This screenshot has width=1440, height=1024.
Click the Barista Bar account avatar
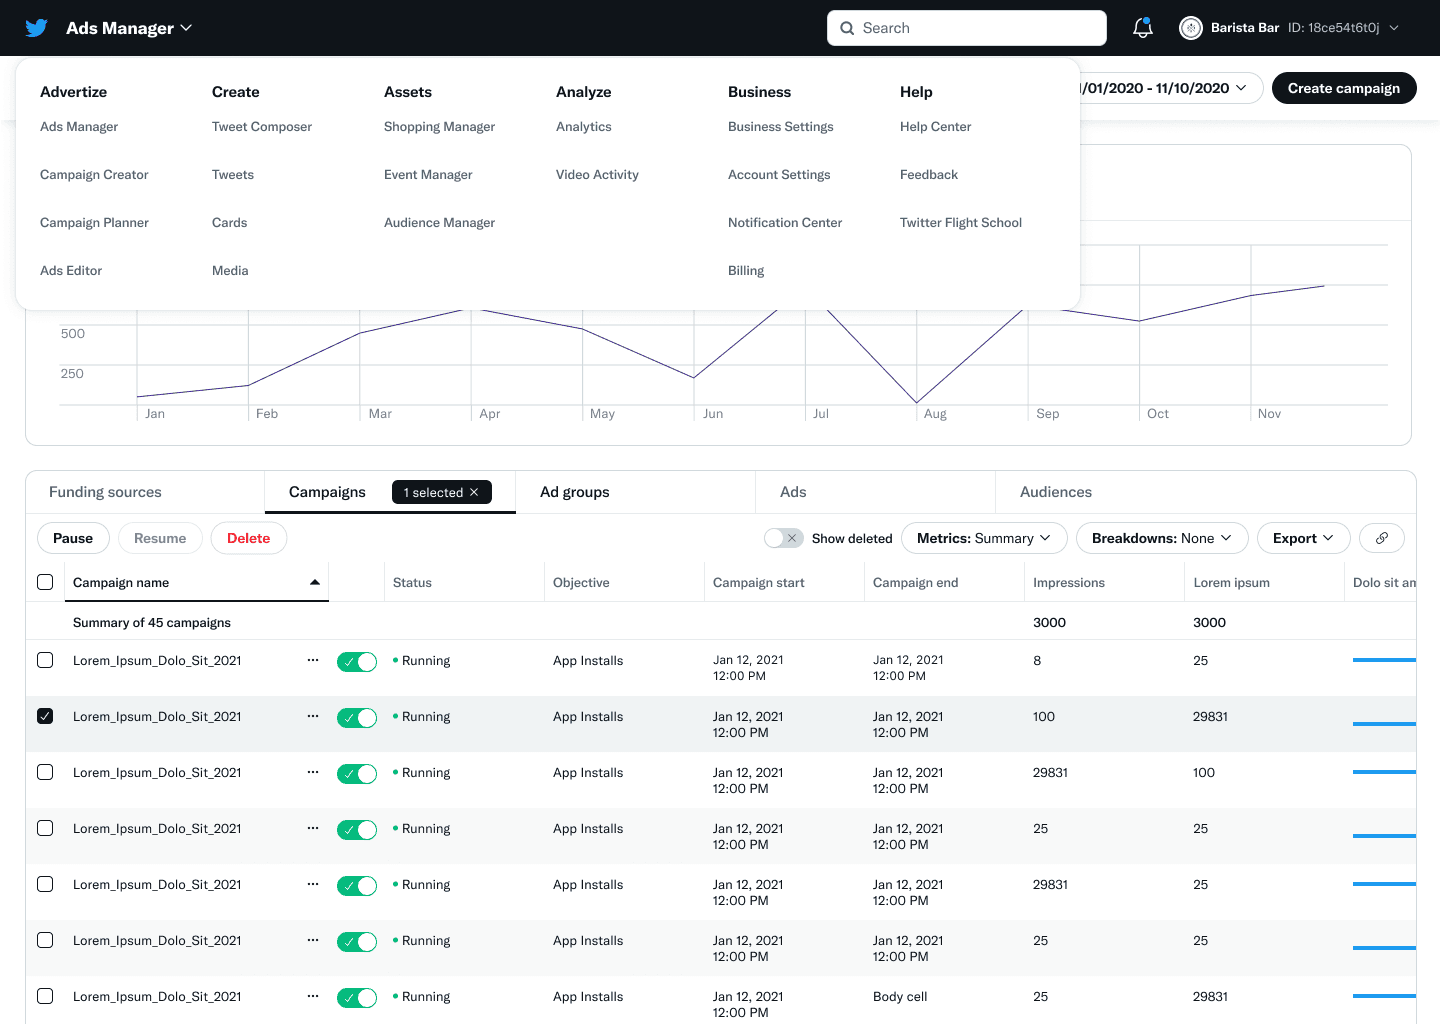click(1190, 27)
